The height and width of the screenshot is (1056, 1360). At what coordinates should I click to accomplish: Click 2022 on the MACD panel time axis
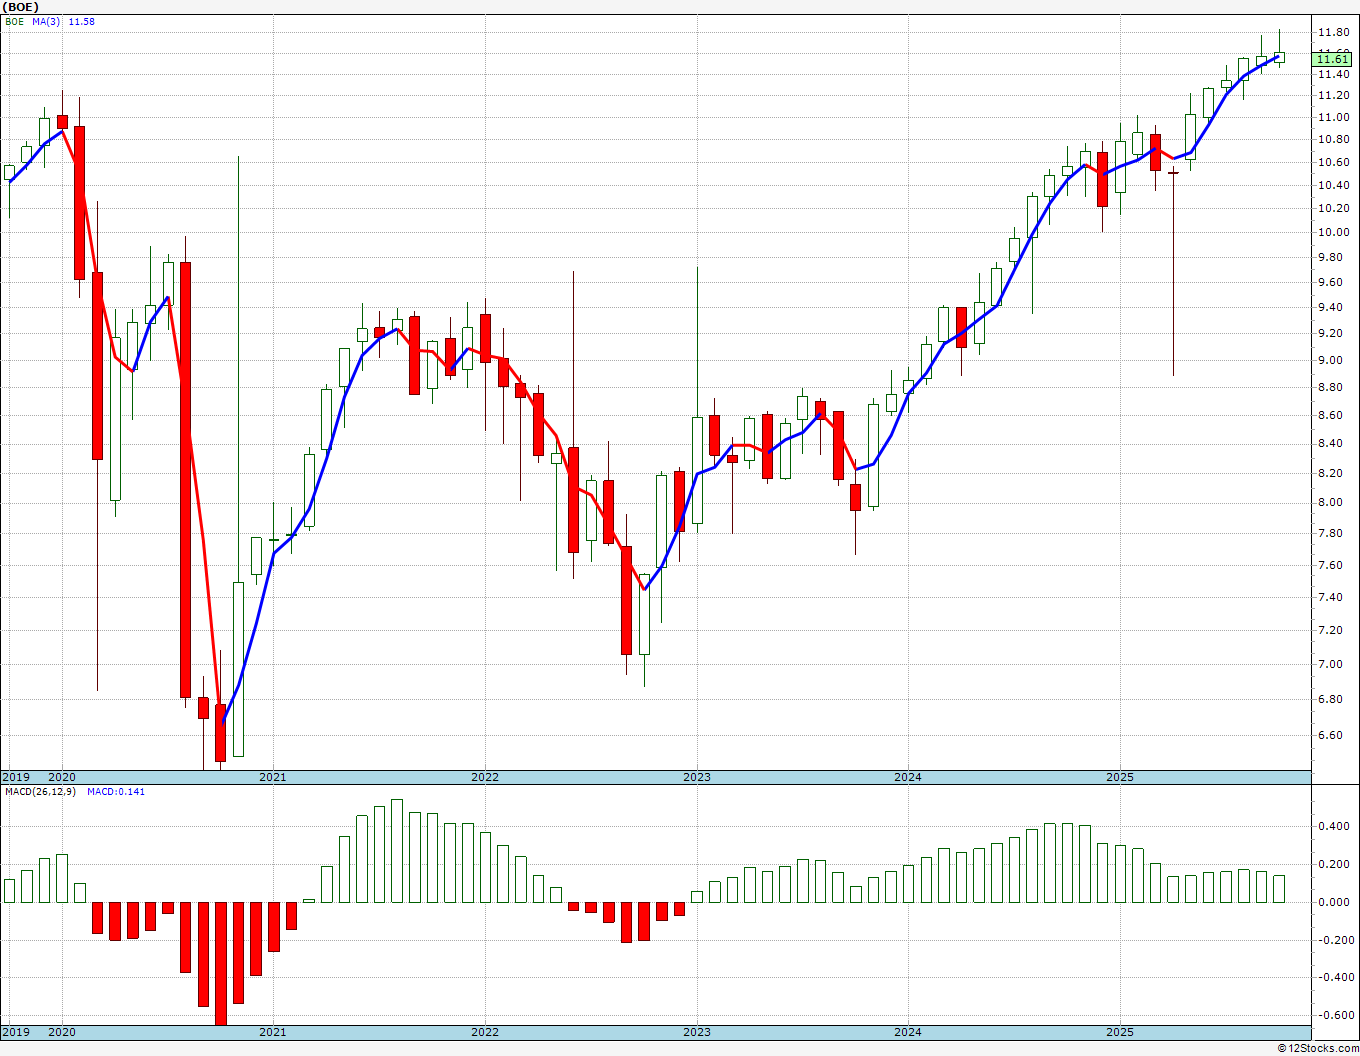pos(485,1032)
